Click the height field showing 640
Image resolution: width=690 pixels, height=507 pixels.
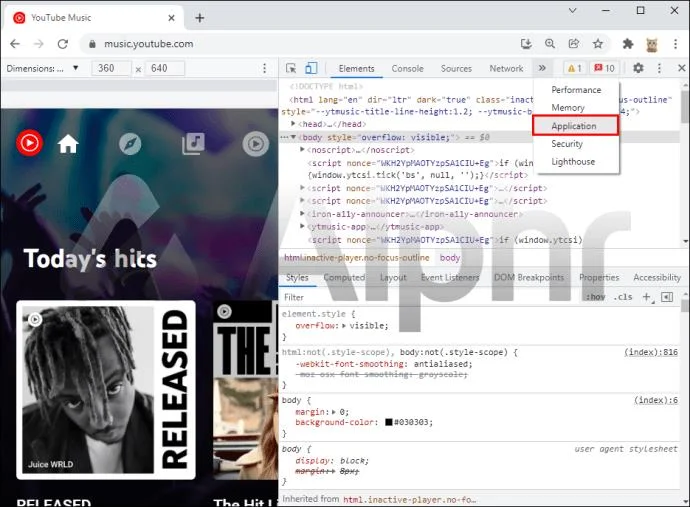pos(165,68)
